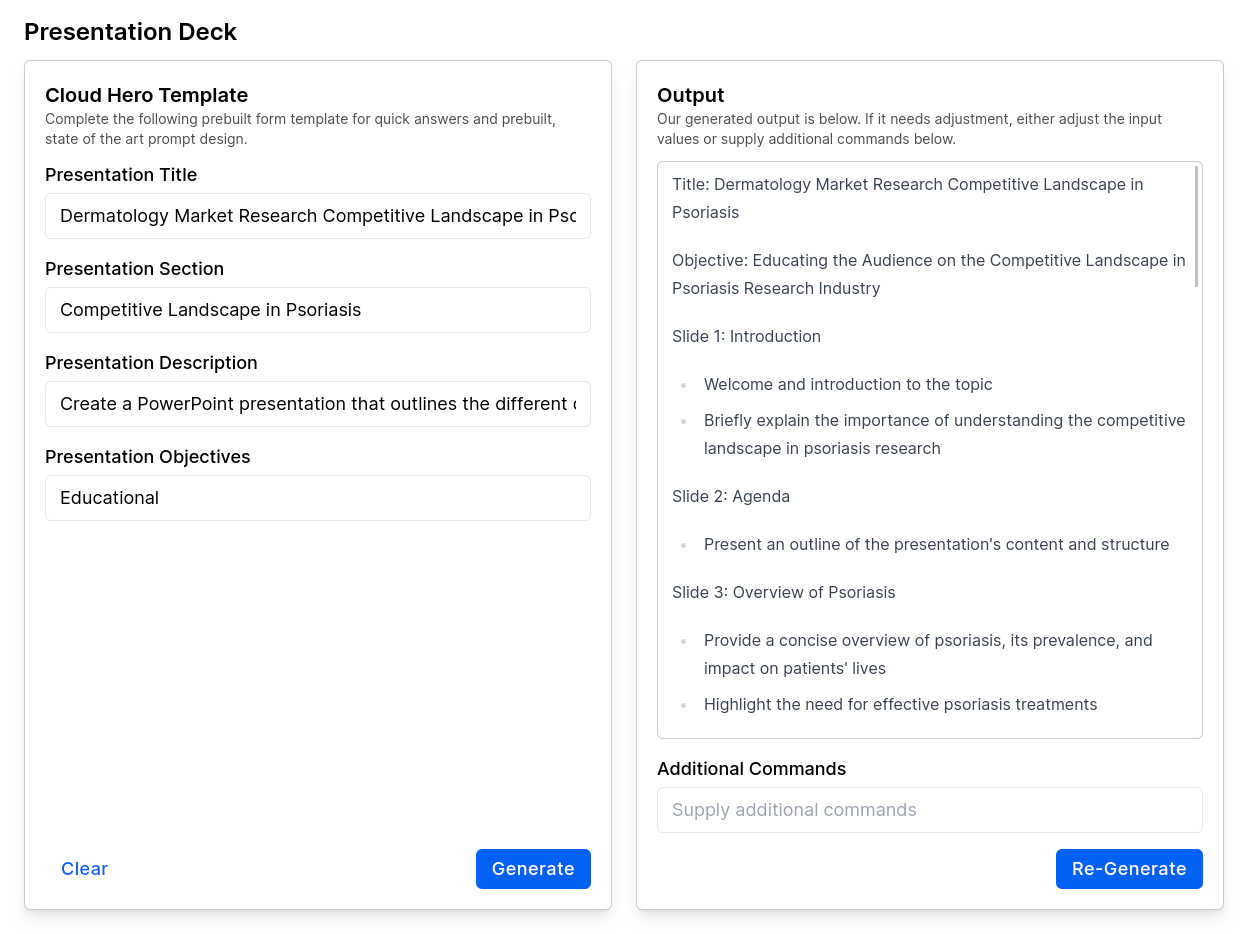
Task: Click the output 'Title: Dermatology Market Research' line
Action: tap(907, 184)
